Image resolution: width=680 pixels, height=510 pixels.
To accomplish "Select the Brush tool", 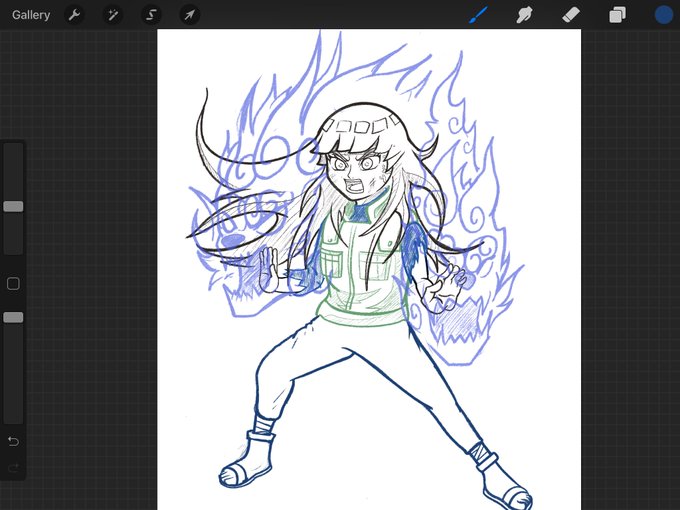I will click(x=479, y=15).
